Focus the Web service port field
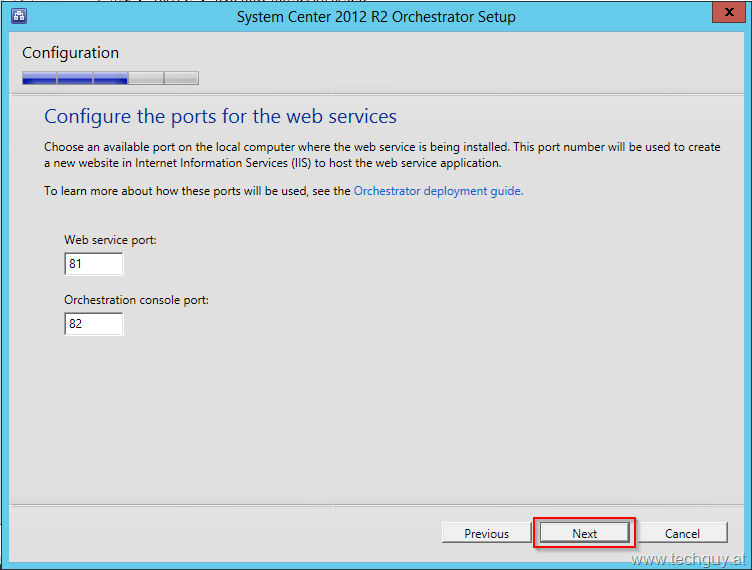752x570 pixels. pyautogui.click(x=94, y=264)
